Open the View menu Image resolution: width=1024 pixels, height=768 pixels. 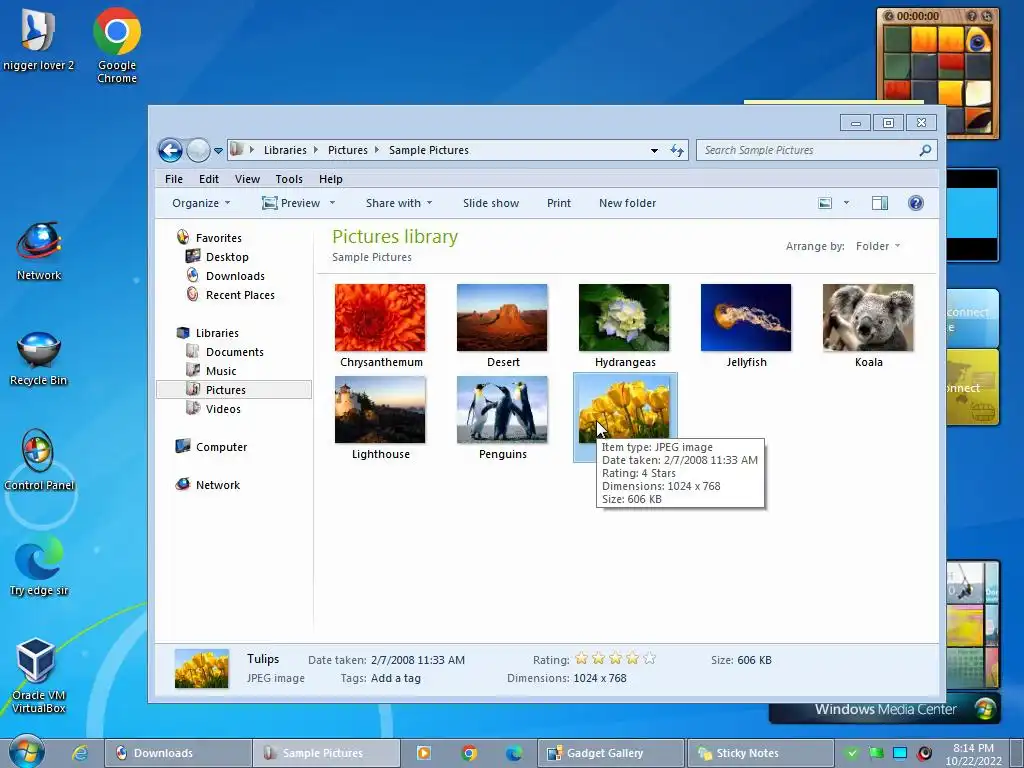point(248,179)
